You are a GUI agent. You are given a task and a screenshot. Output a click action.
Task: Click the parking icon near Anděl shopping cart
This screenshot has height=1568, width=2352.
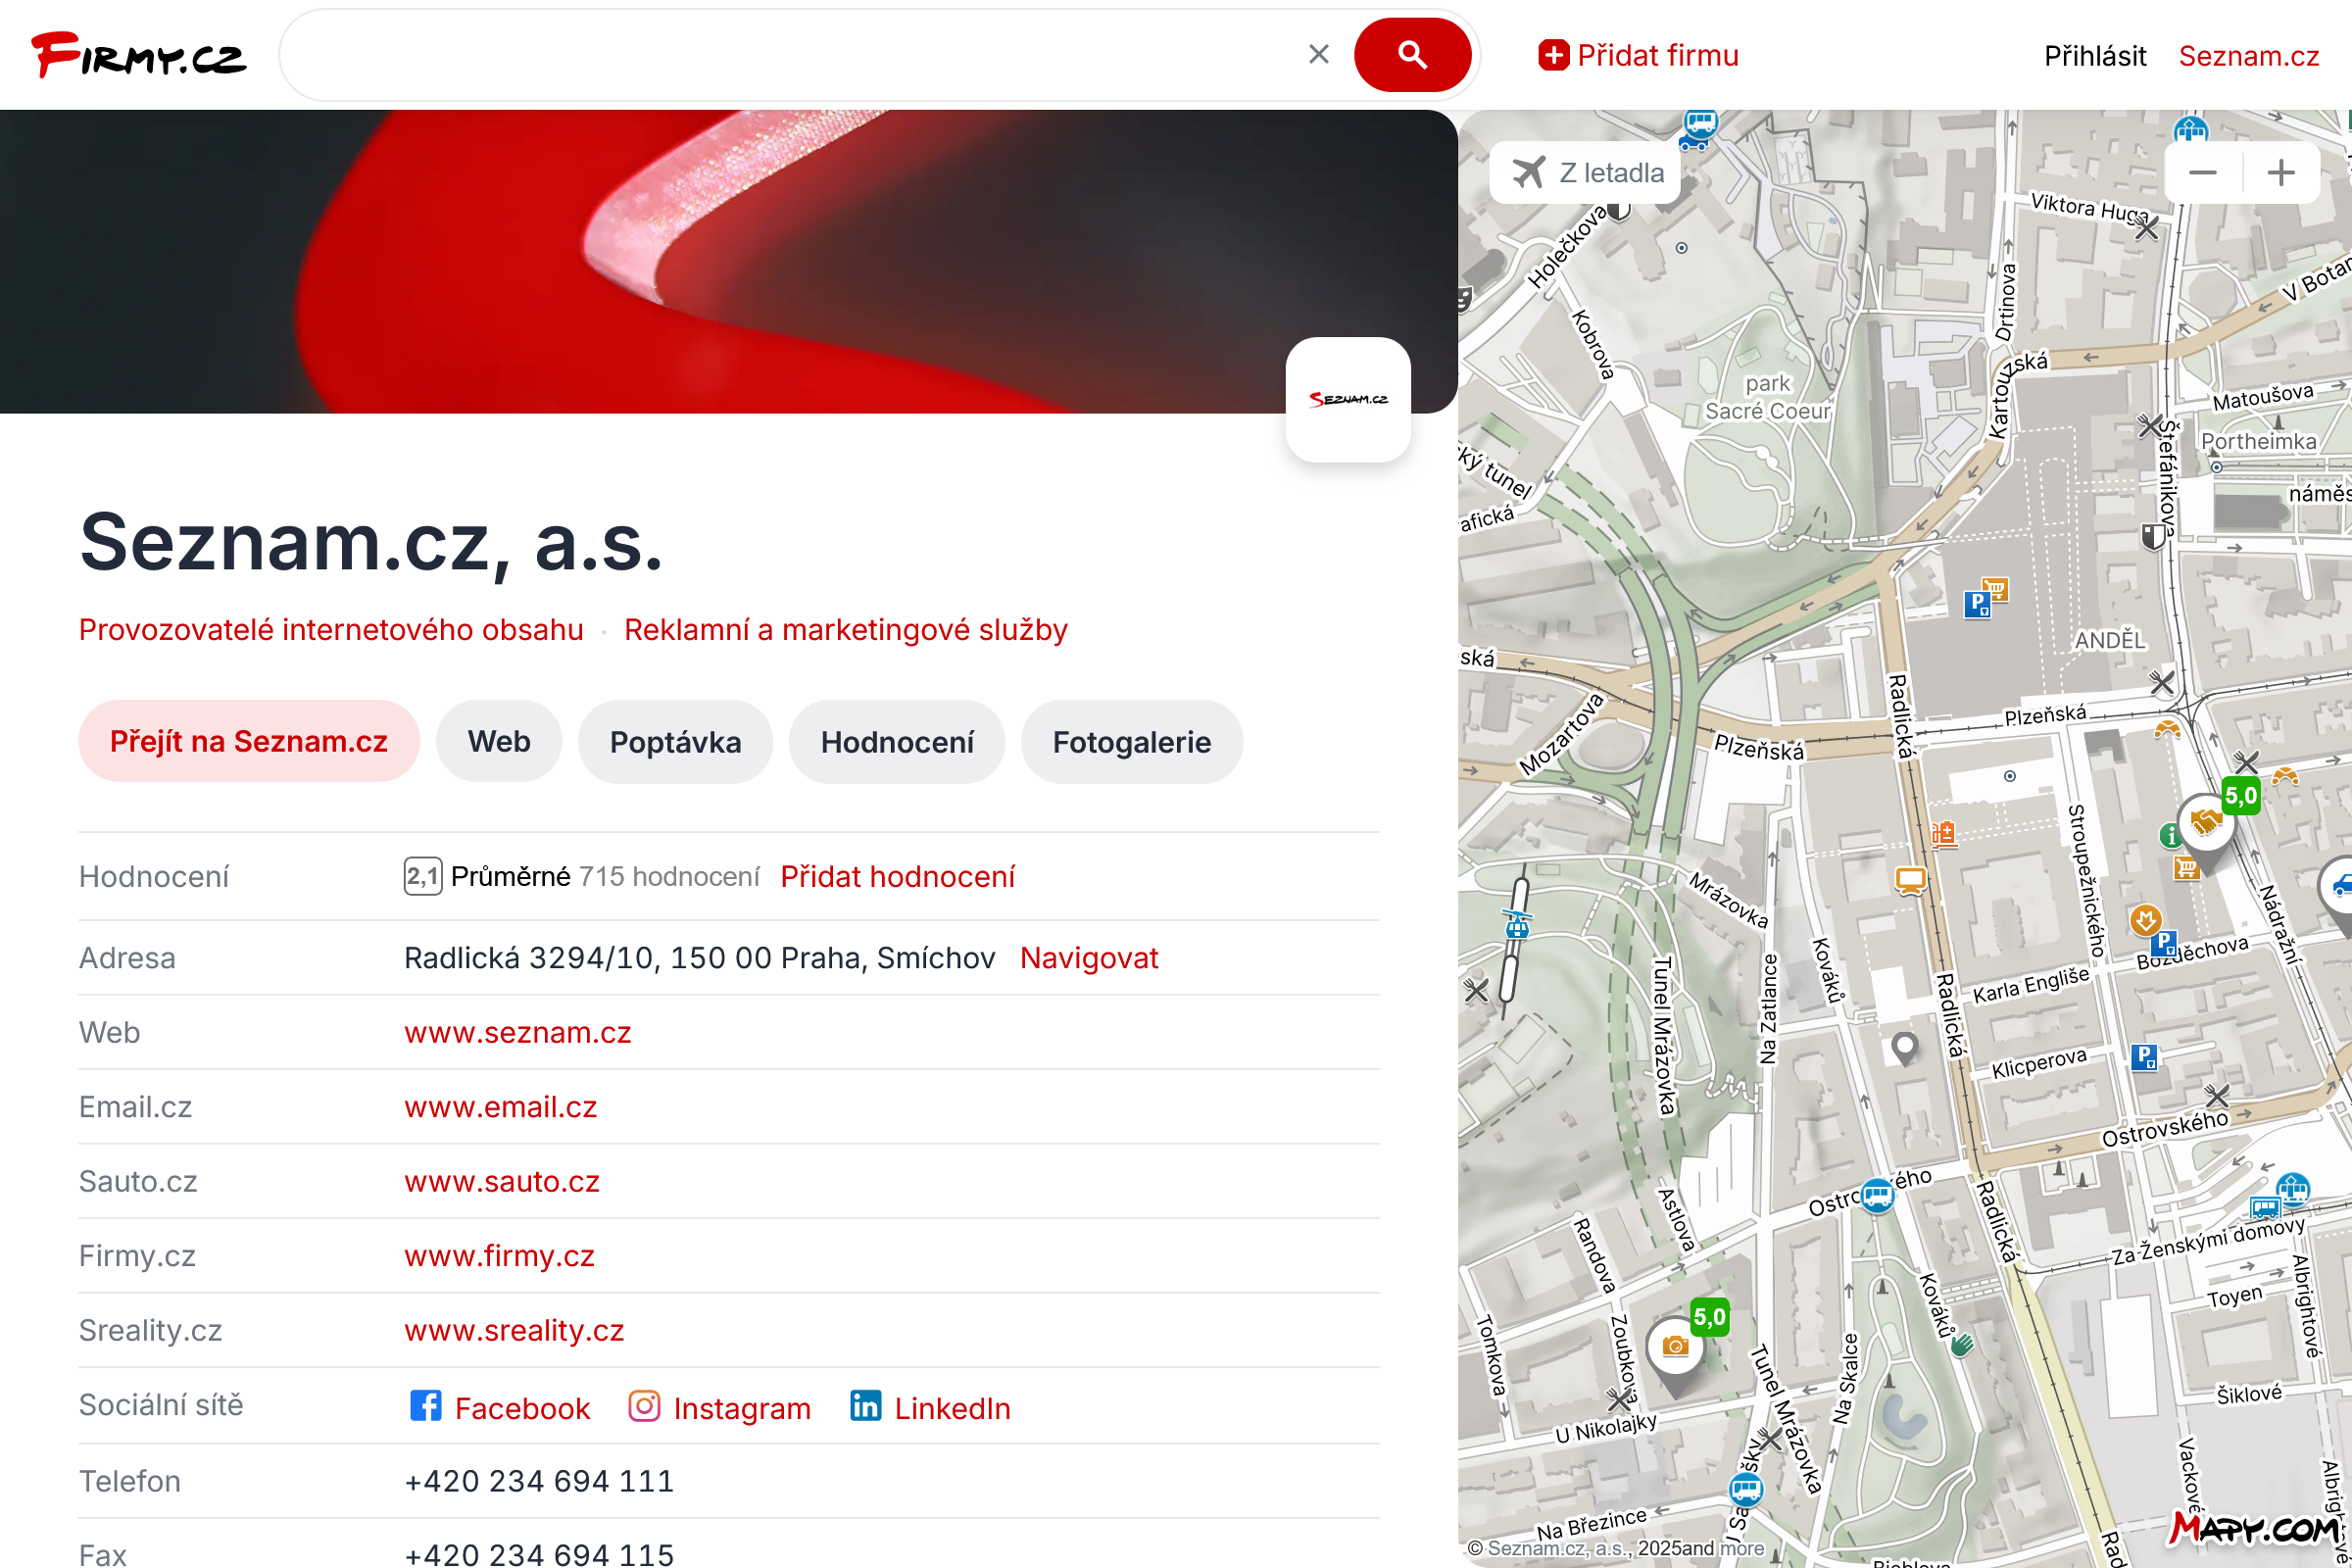[1976, 604]
